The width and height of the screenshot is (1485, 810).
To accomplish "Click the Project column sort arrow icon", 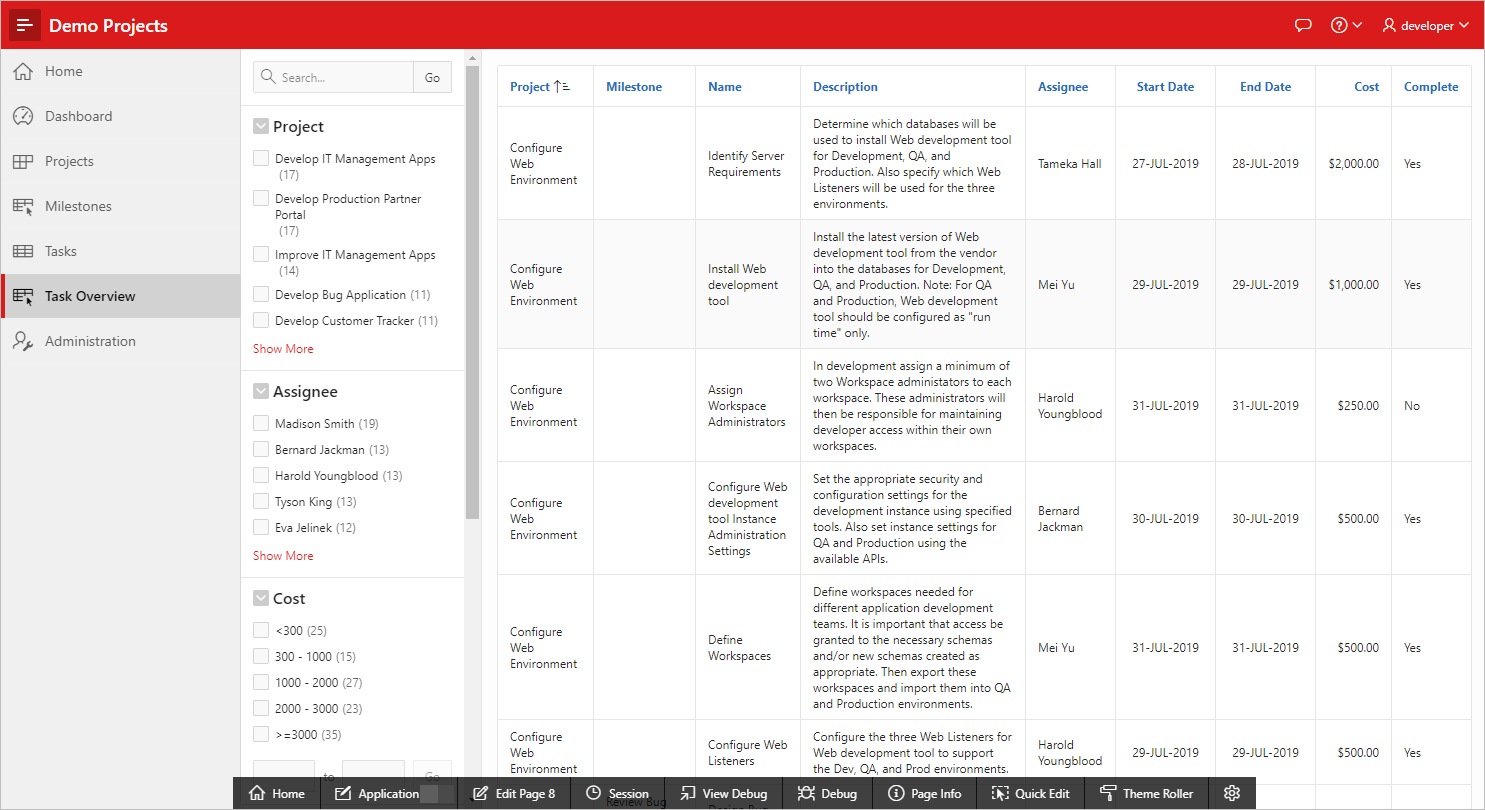I will (x=561, y=87).
